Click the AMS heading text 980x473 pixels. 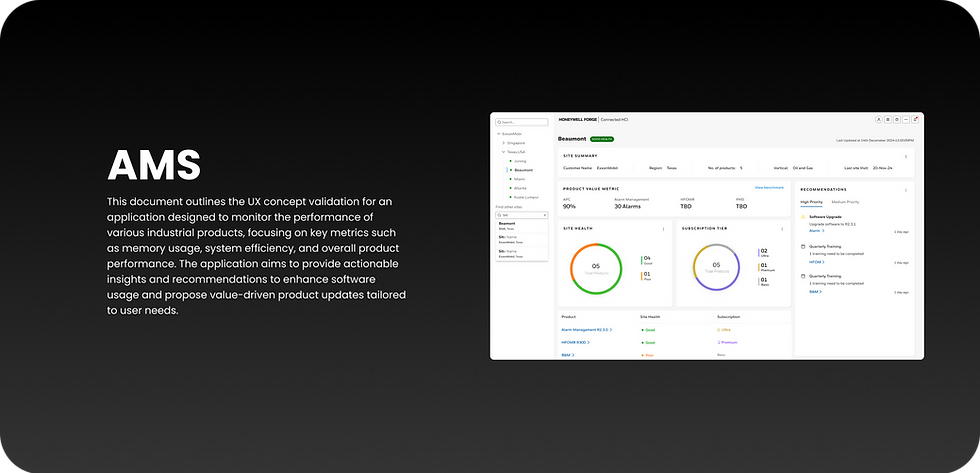click(154, 166)
